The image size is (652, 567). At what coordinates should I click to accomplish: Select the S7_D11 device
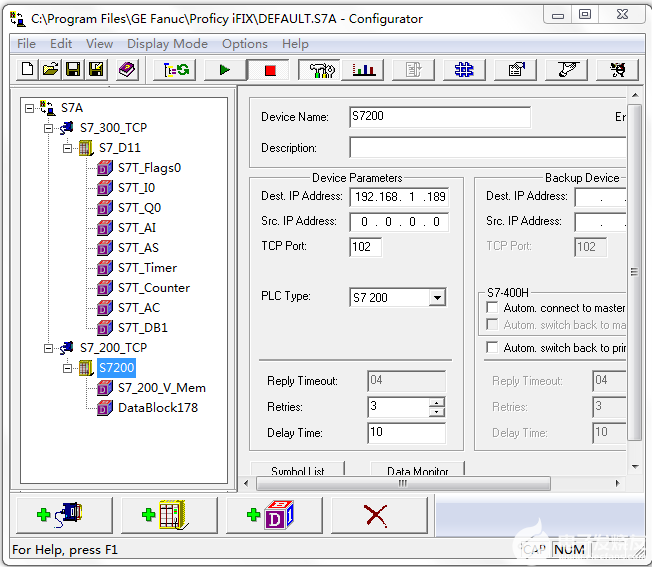[x=120, y=148]
